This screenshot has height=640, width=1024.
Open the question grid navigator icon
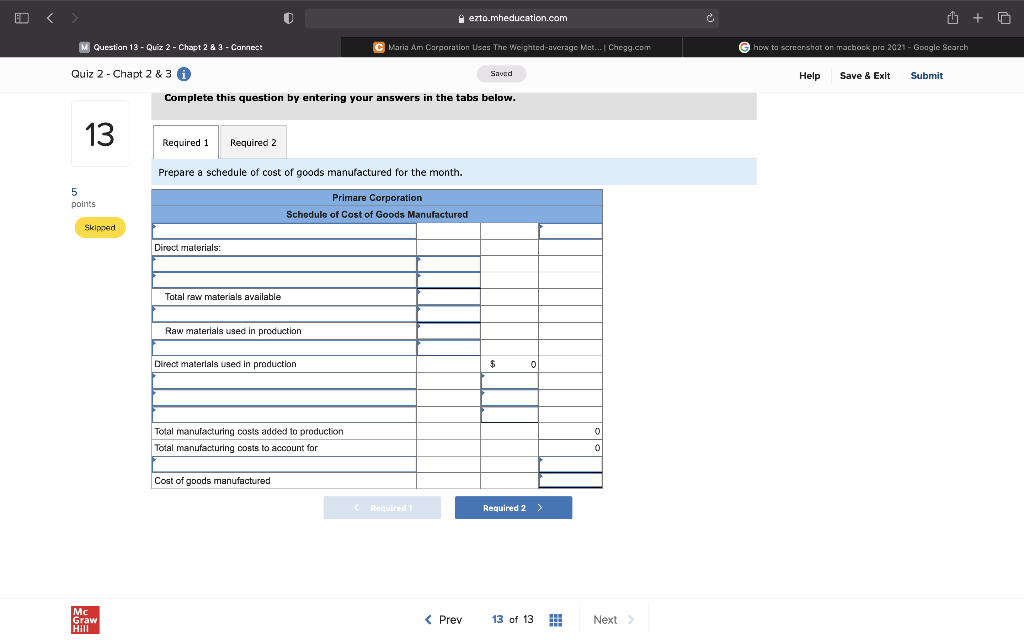point(556,620)
